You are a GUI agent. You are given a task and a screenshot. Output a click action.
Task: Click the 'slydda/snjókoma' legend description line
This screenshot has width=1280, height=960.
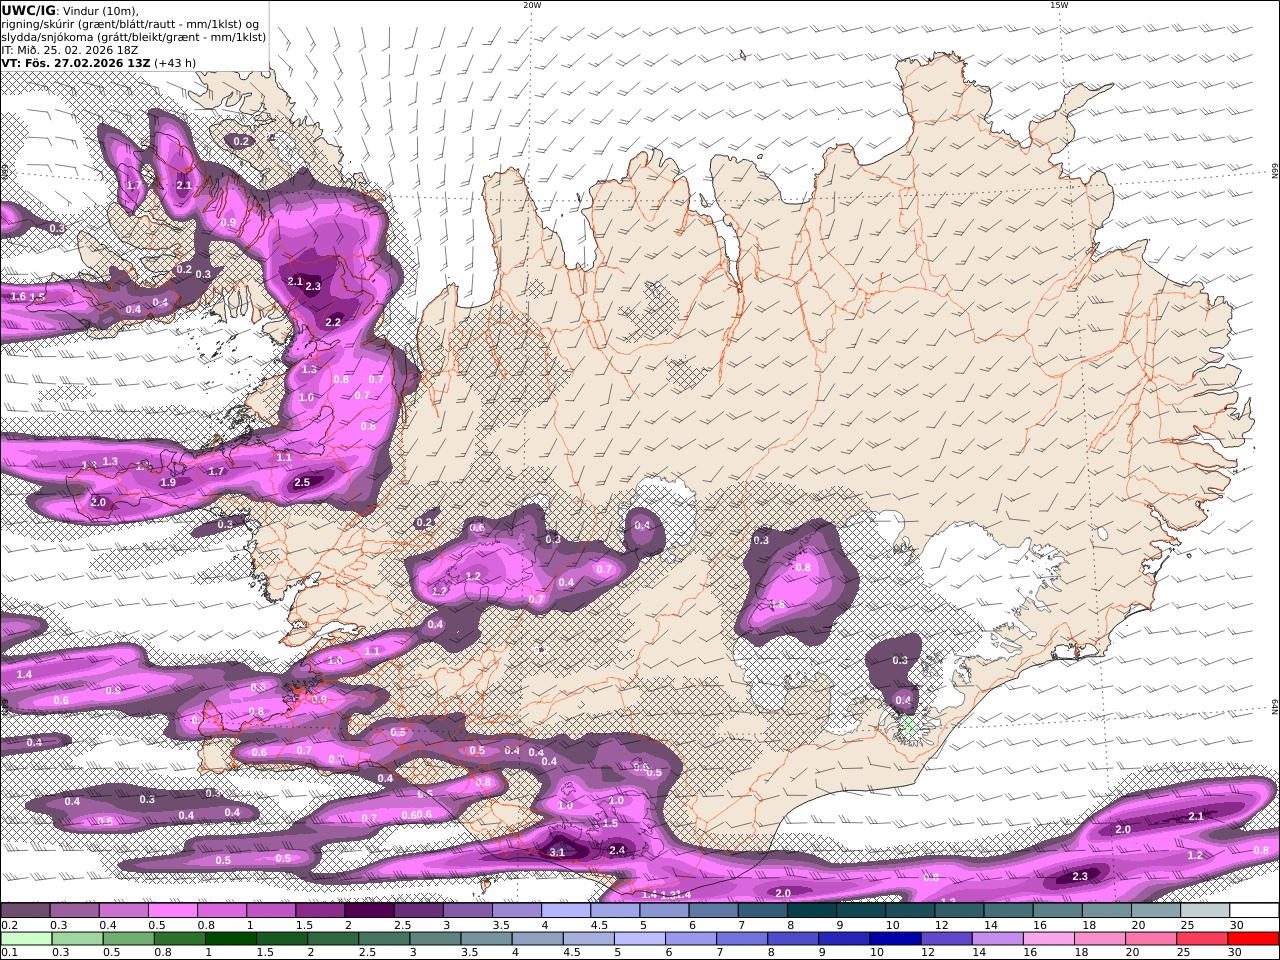coord(133,36)
